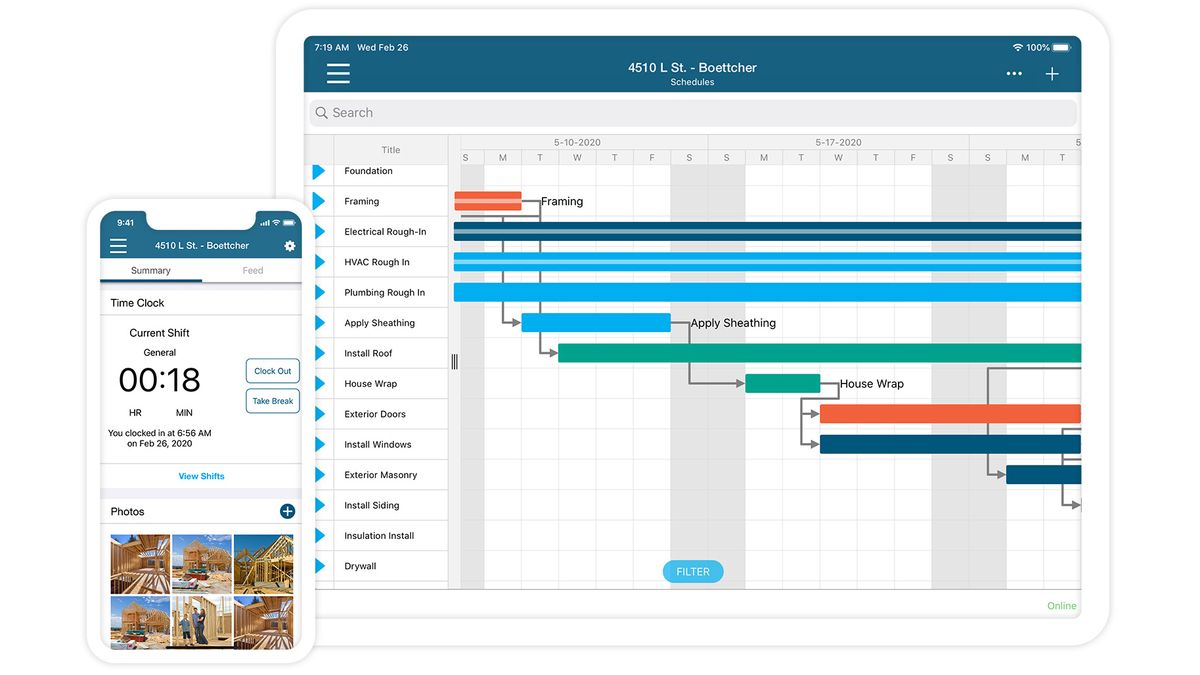The width and height of the screenshot is (1200, 675).
Task: Open the phone's hamburger navigation menu
Action: [x=118, y=245]
